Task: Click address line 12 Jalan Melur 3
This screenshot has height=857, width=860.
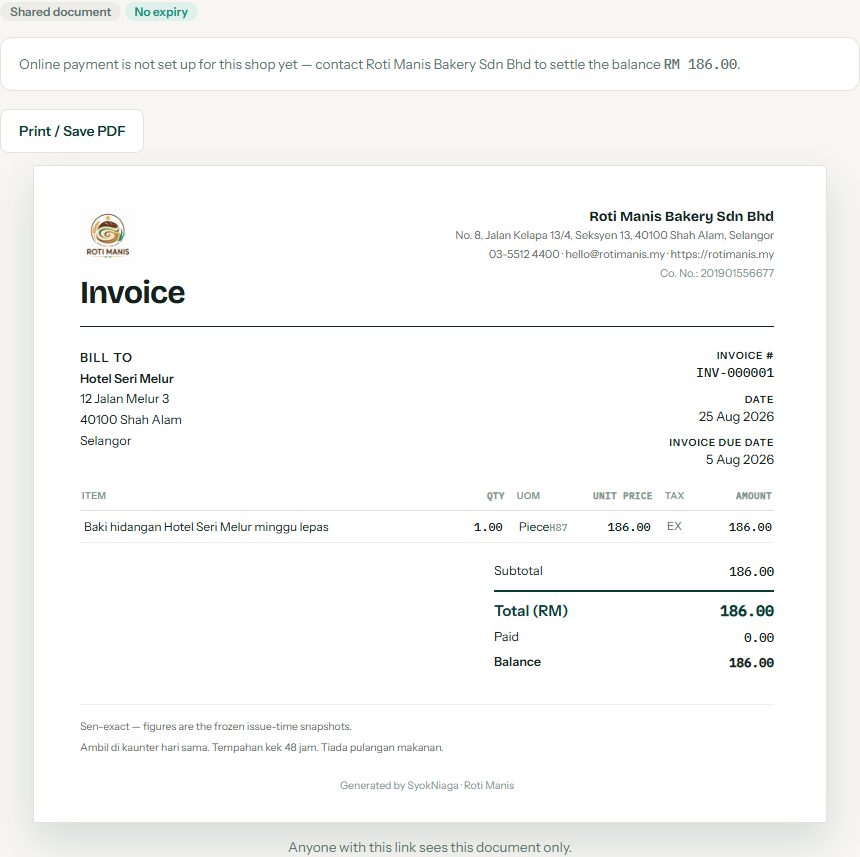Action: pyautogui.click(x=125, y=399)
